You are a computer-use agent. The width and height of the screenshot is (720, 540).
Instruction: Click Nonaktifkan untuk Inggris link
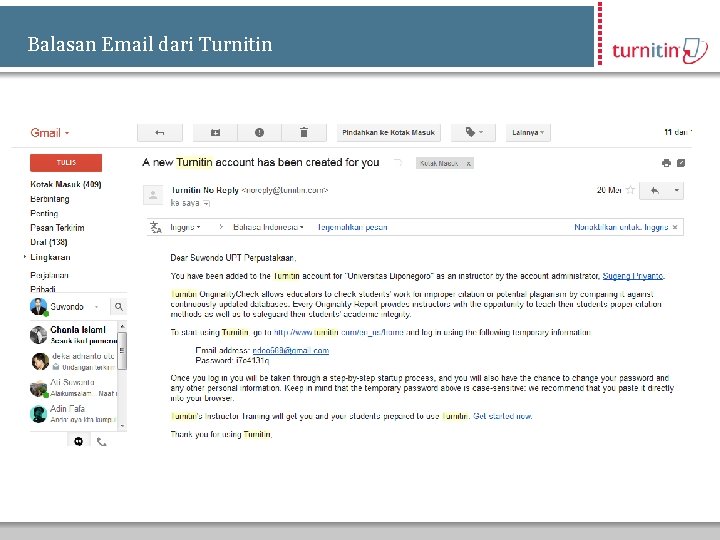[621, 227]
